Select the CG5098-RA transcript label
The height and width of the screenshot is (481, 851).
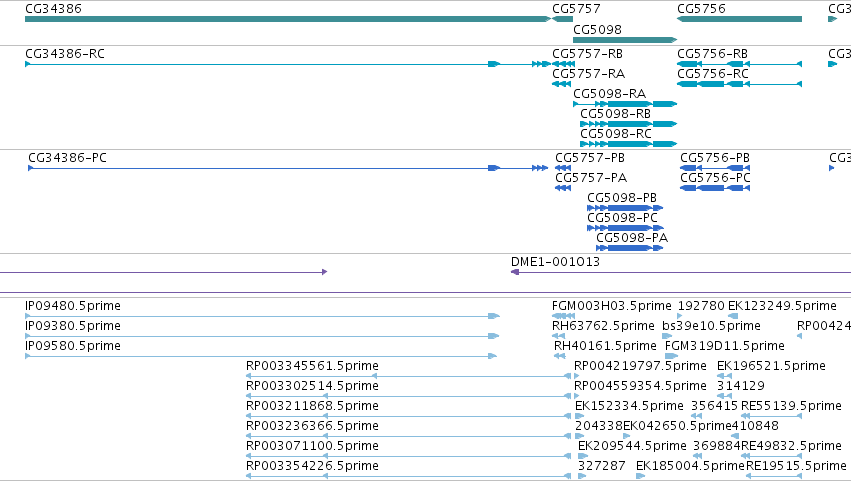(x=609, y=94)
